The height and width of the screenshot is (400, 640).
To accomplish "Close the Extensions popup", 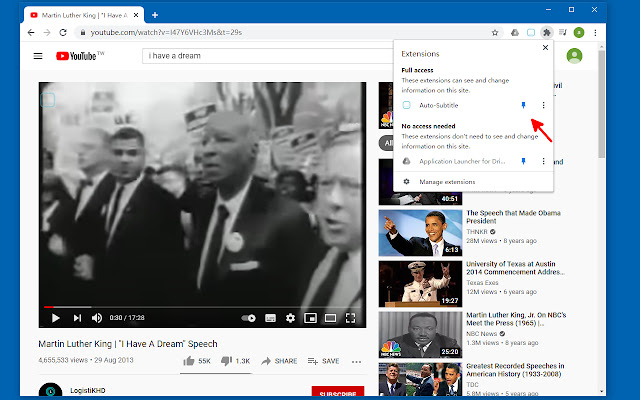I will (x=545, y=48).
